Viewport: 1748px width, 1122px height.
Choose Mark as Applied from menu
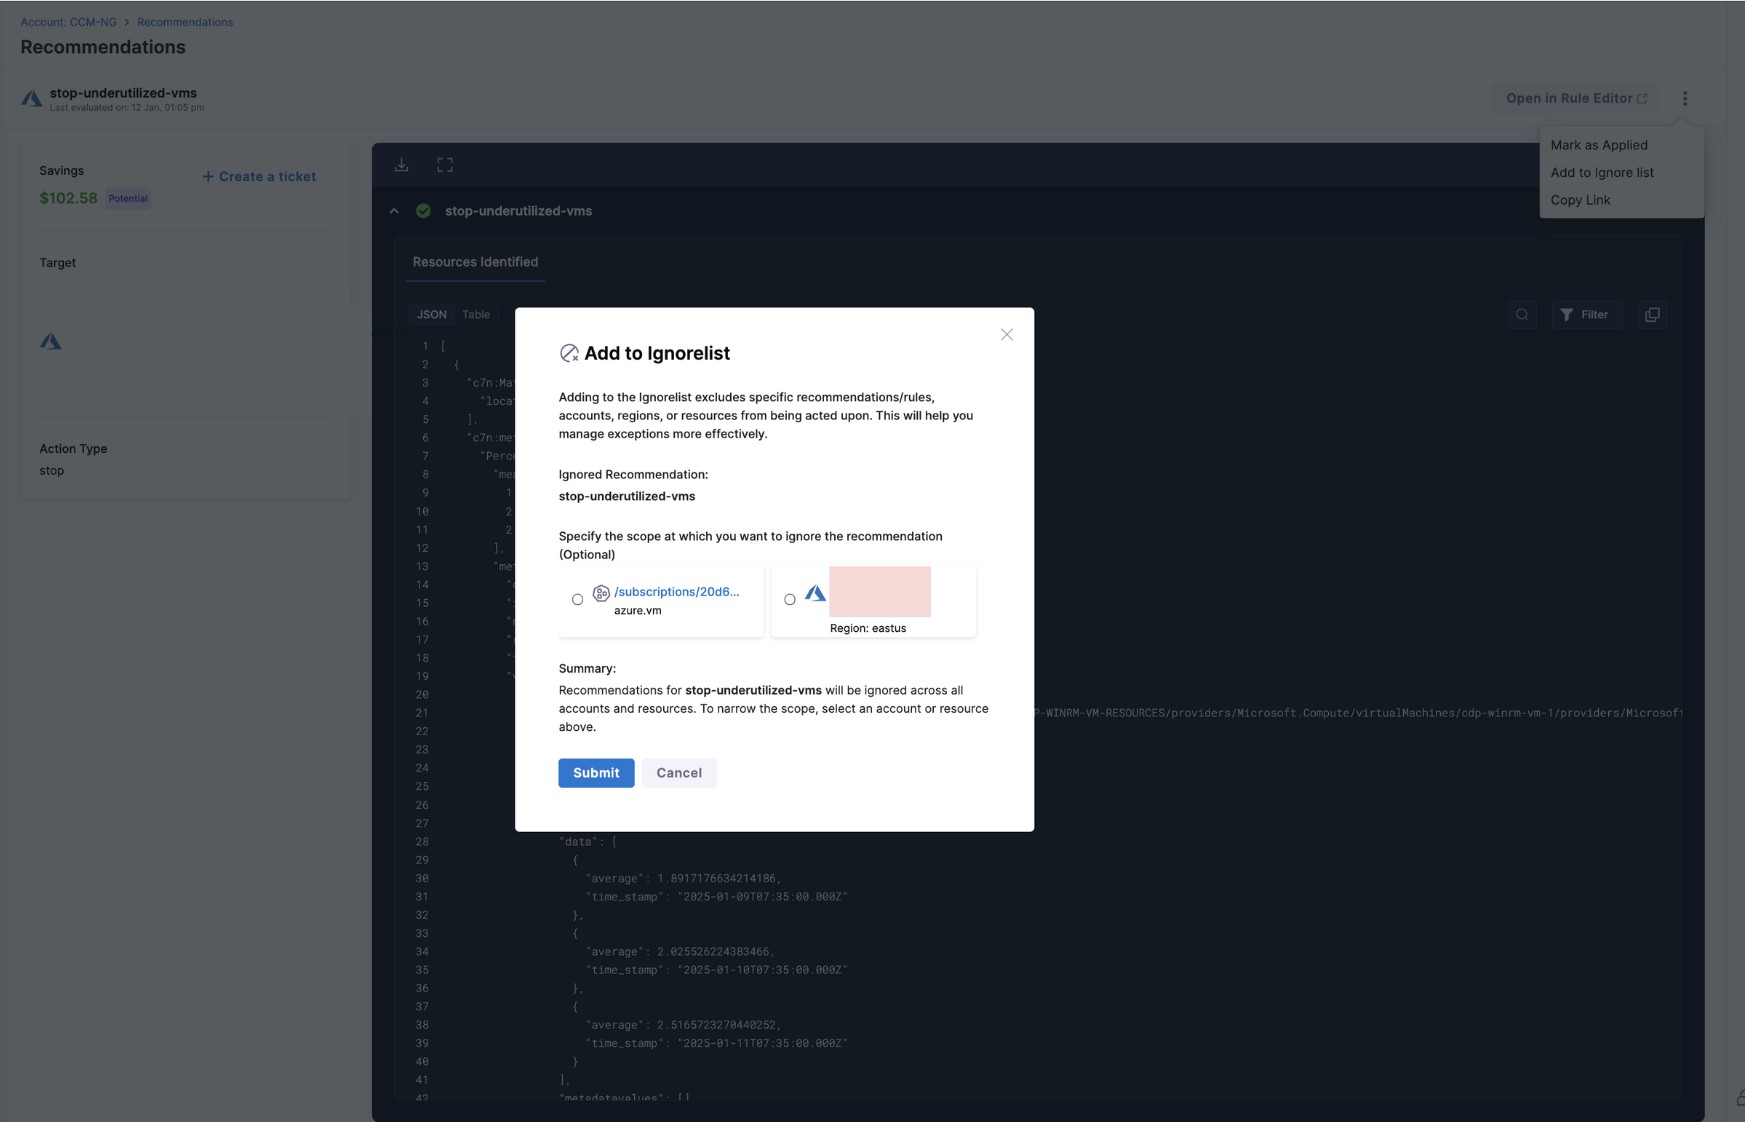pyautogui.click(x=1598, y=145)
